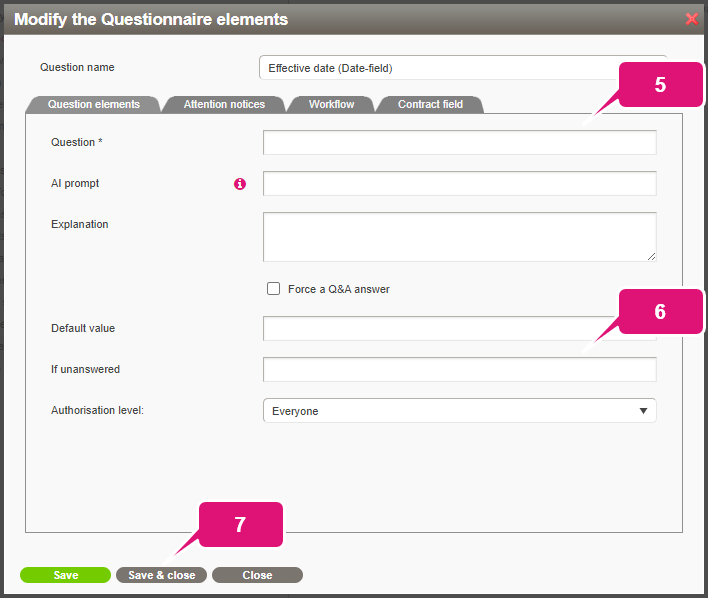Open the Attention notices tab
708x598 pixels.
pyautogui.click(x=224, y=104)
